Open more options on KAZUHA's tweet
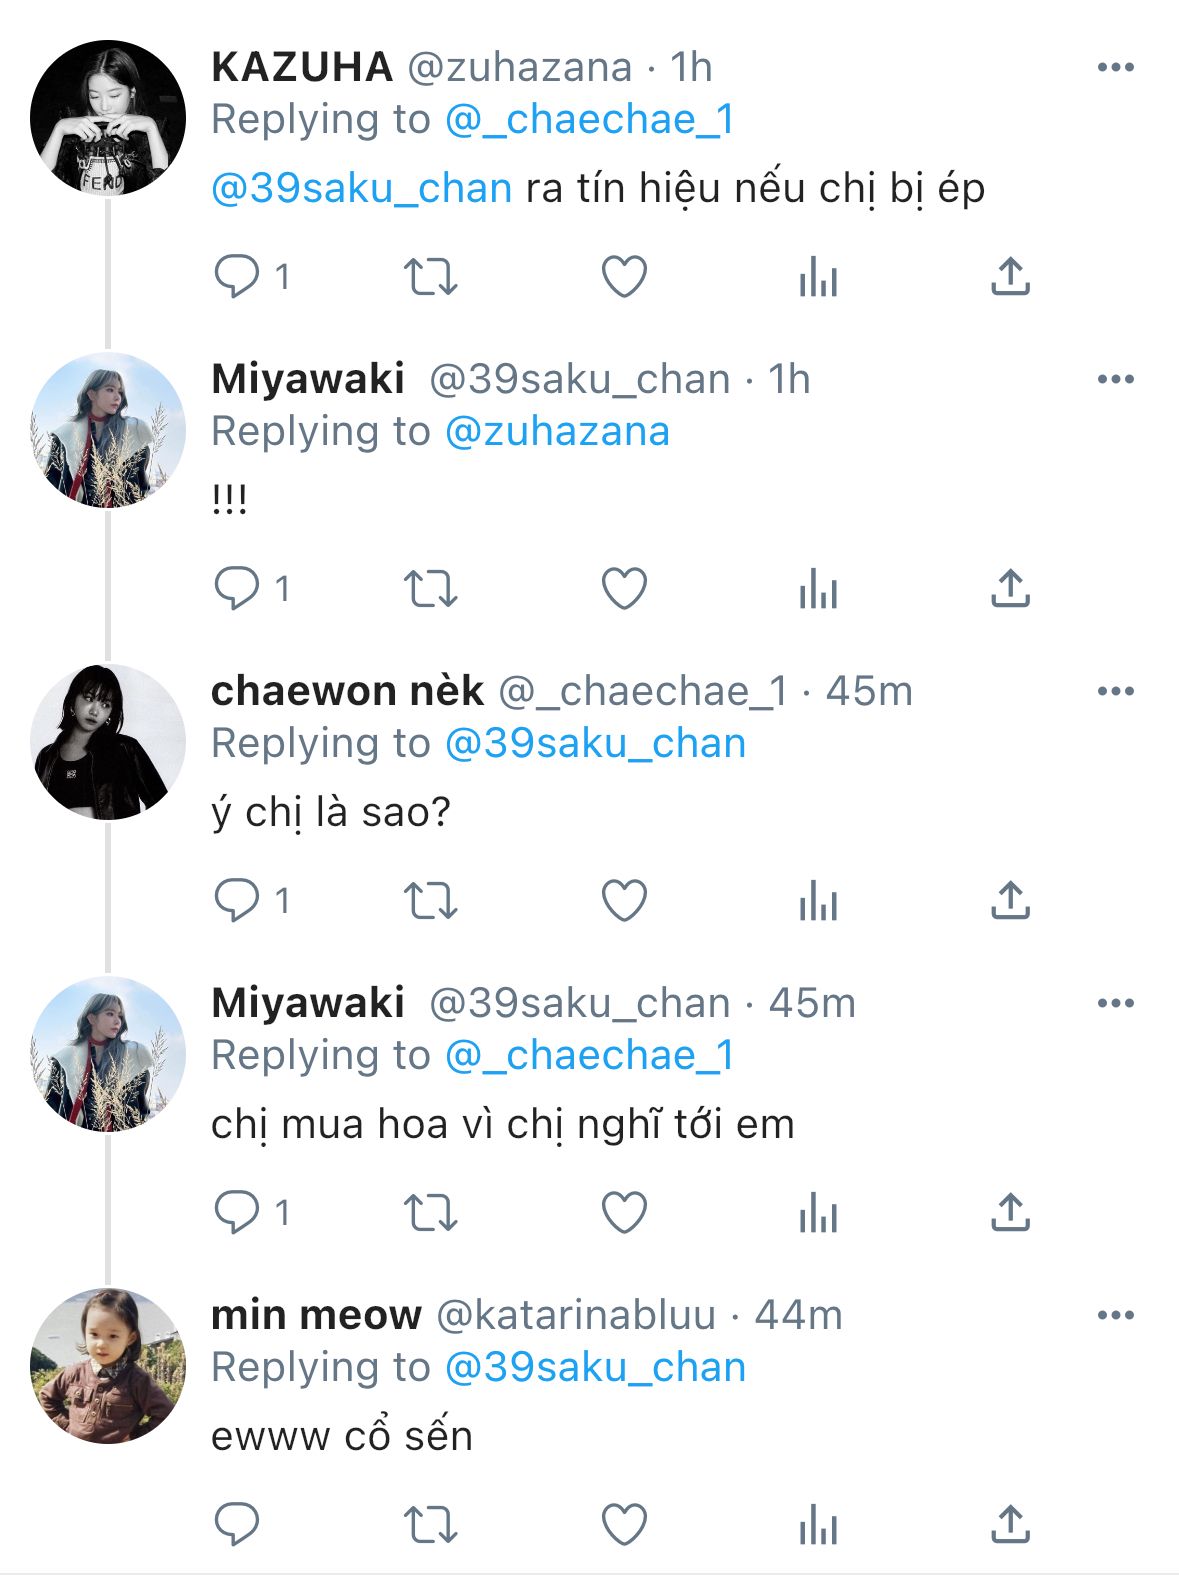The width and height of the screenshot is (1179, 1575). tap(1115, 67)
